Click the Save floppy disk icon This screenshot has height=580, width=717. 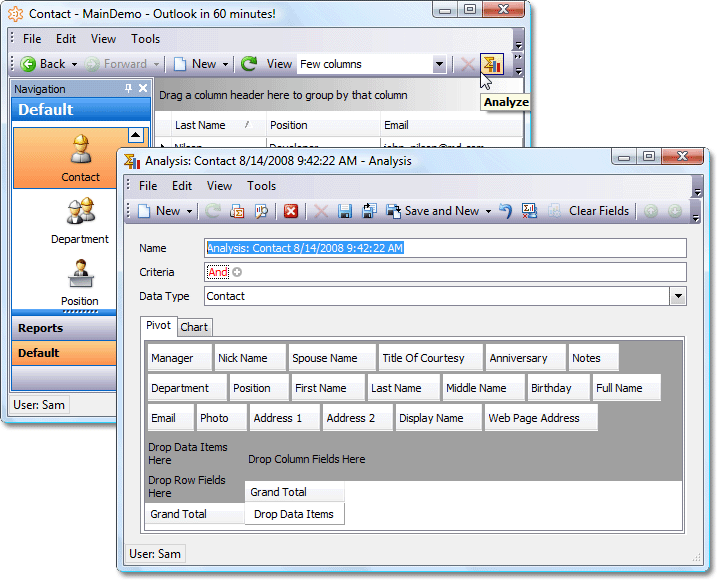pyautogui.click(x=345, y=211)
